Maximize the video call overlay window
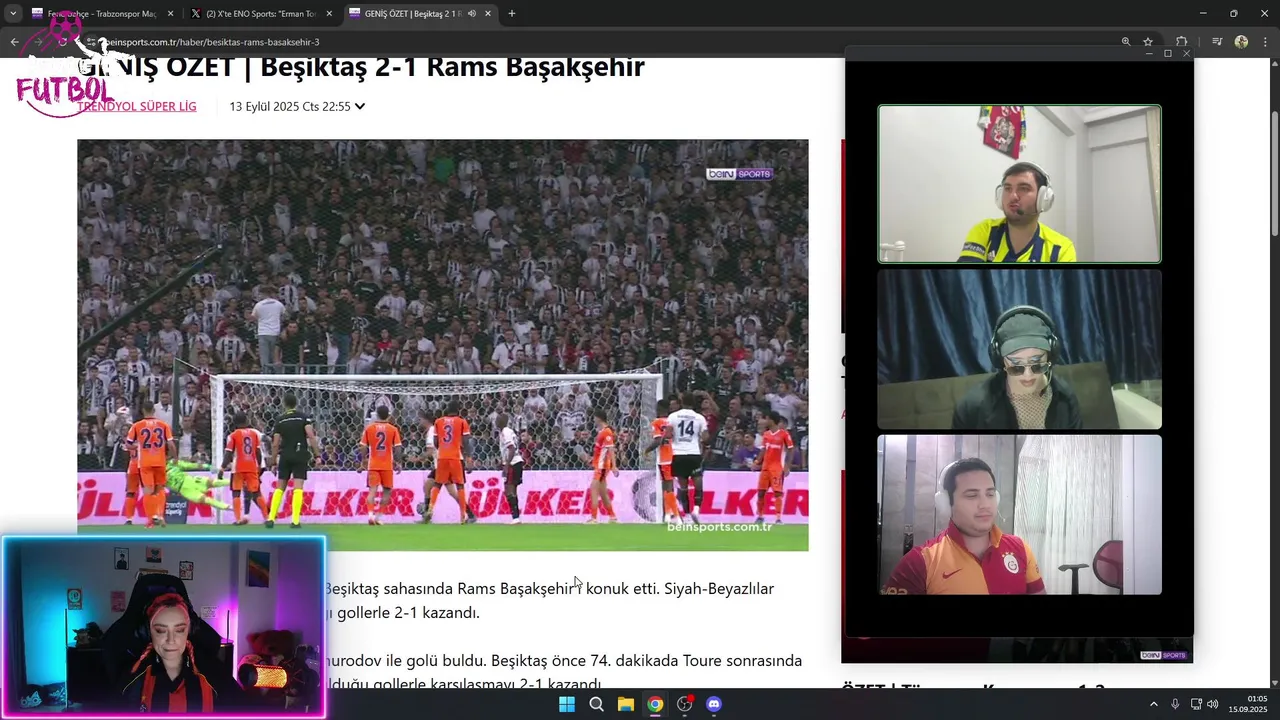This screenshot has height=720, width=1280. point(1167,53)
